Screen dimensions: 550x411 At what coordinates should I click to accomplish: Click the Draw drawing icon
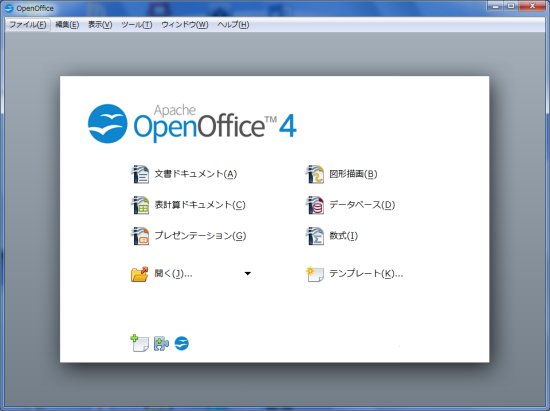coord(315,174)
